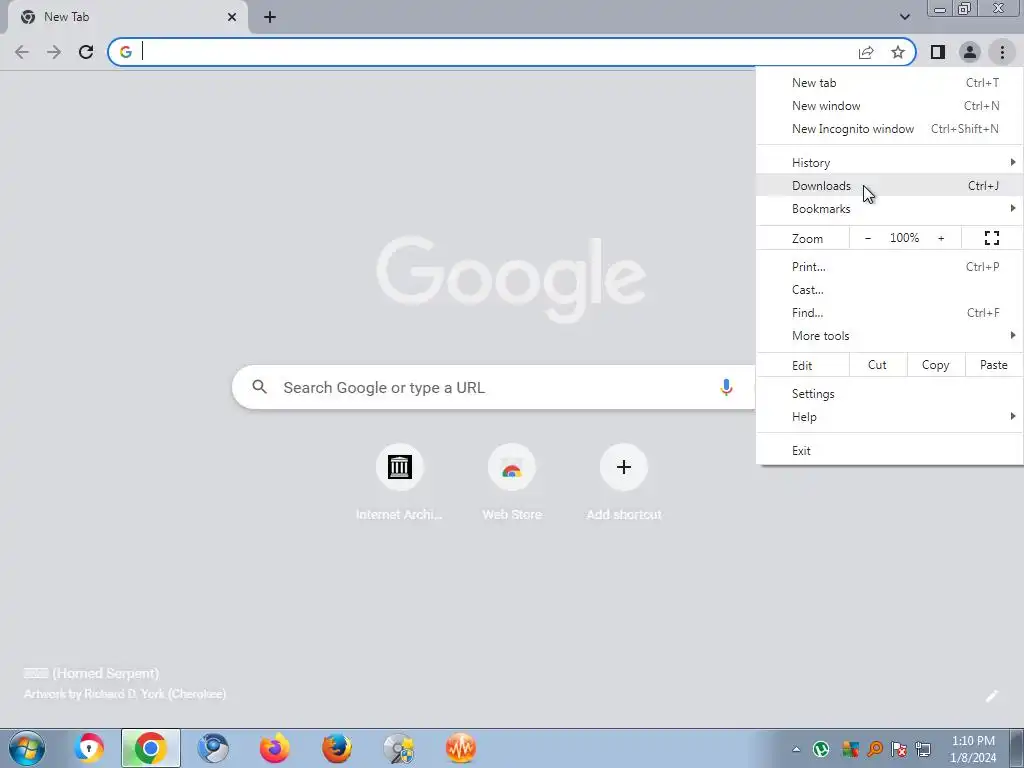Bookmark this tab with the star icon

(898, 52)
